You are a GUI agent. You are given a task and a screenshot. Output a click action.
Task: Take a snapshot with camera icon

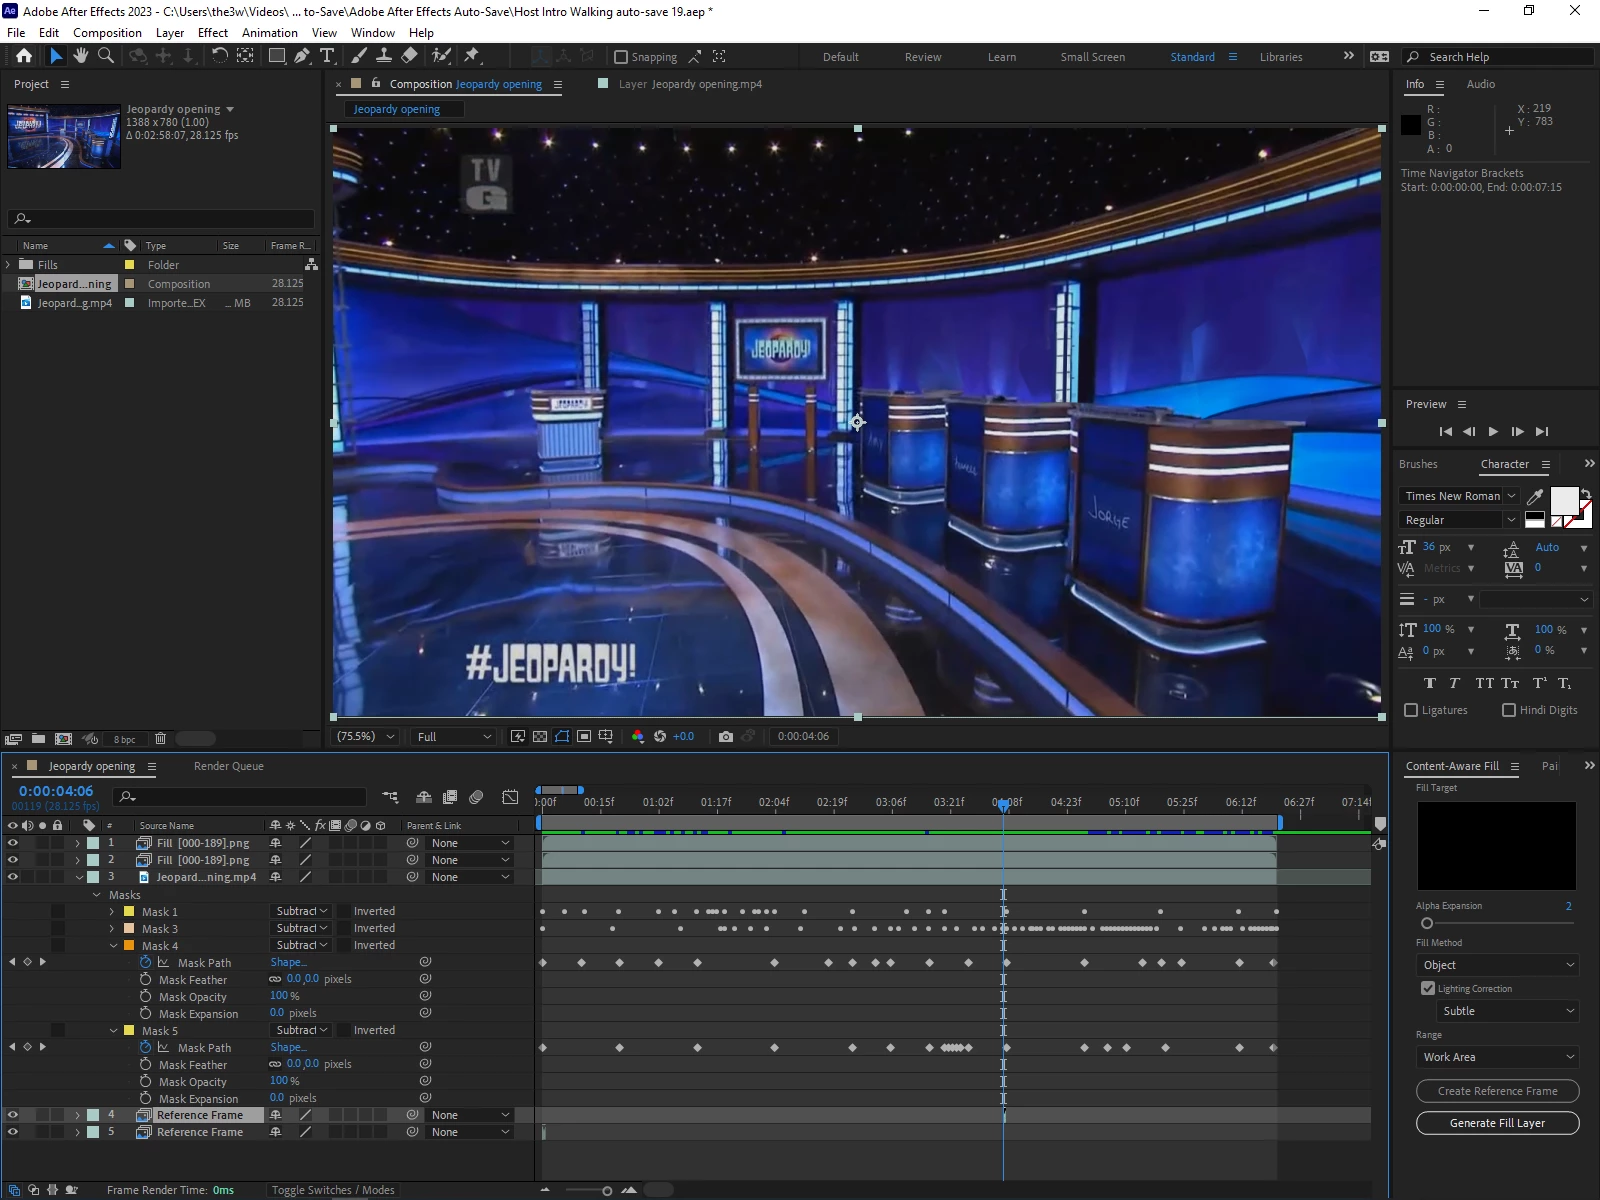tap(726, 736)
